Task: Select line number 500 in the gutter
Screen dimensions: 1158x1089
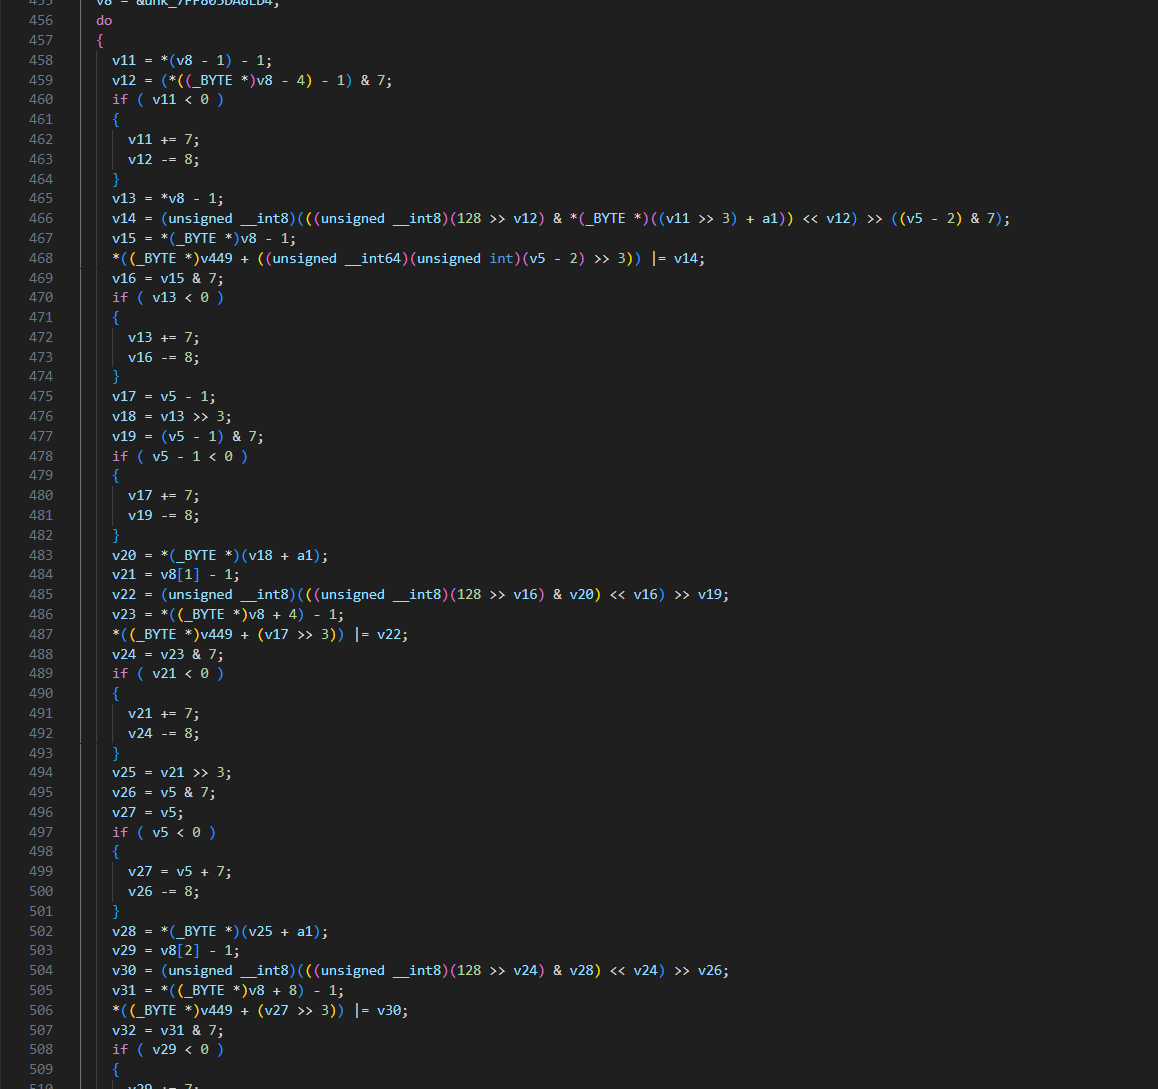Action: pos(41,891)
